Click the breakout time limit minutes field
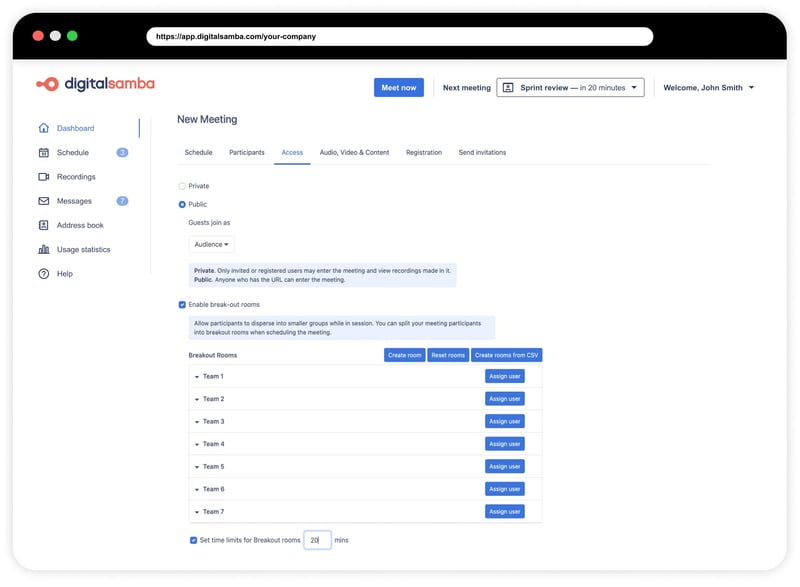The height and width of the screenshot is (587, 800). click(317, 540)
